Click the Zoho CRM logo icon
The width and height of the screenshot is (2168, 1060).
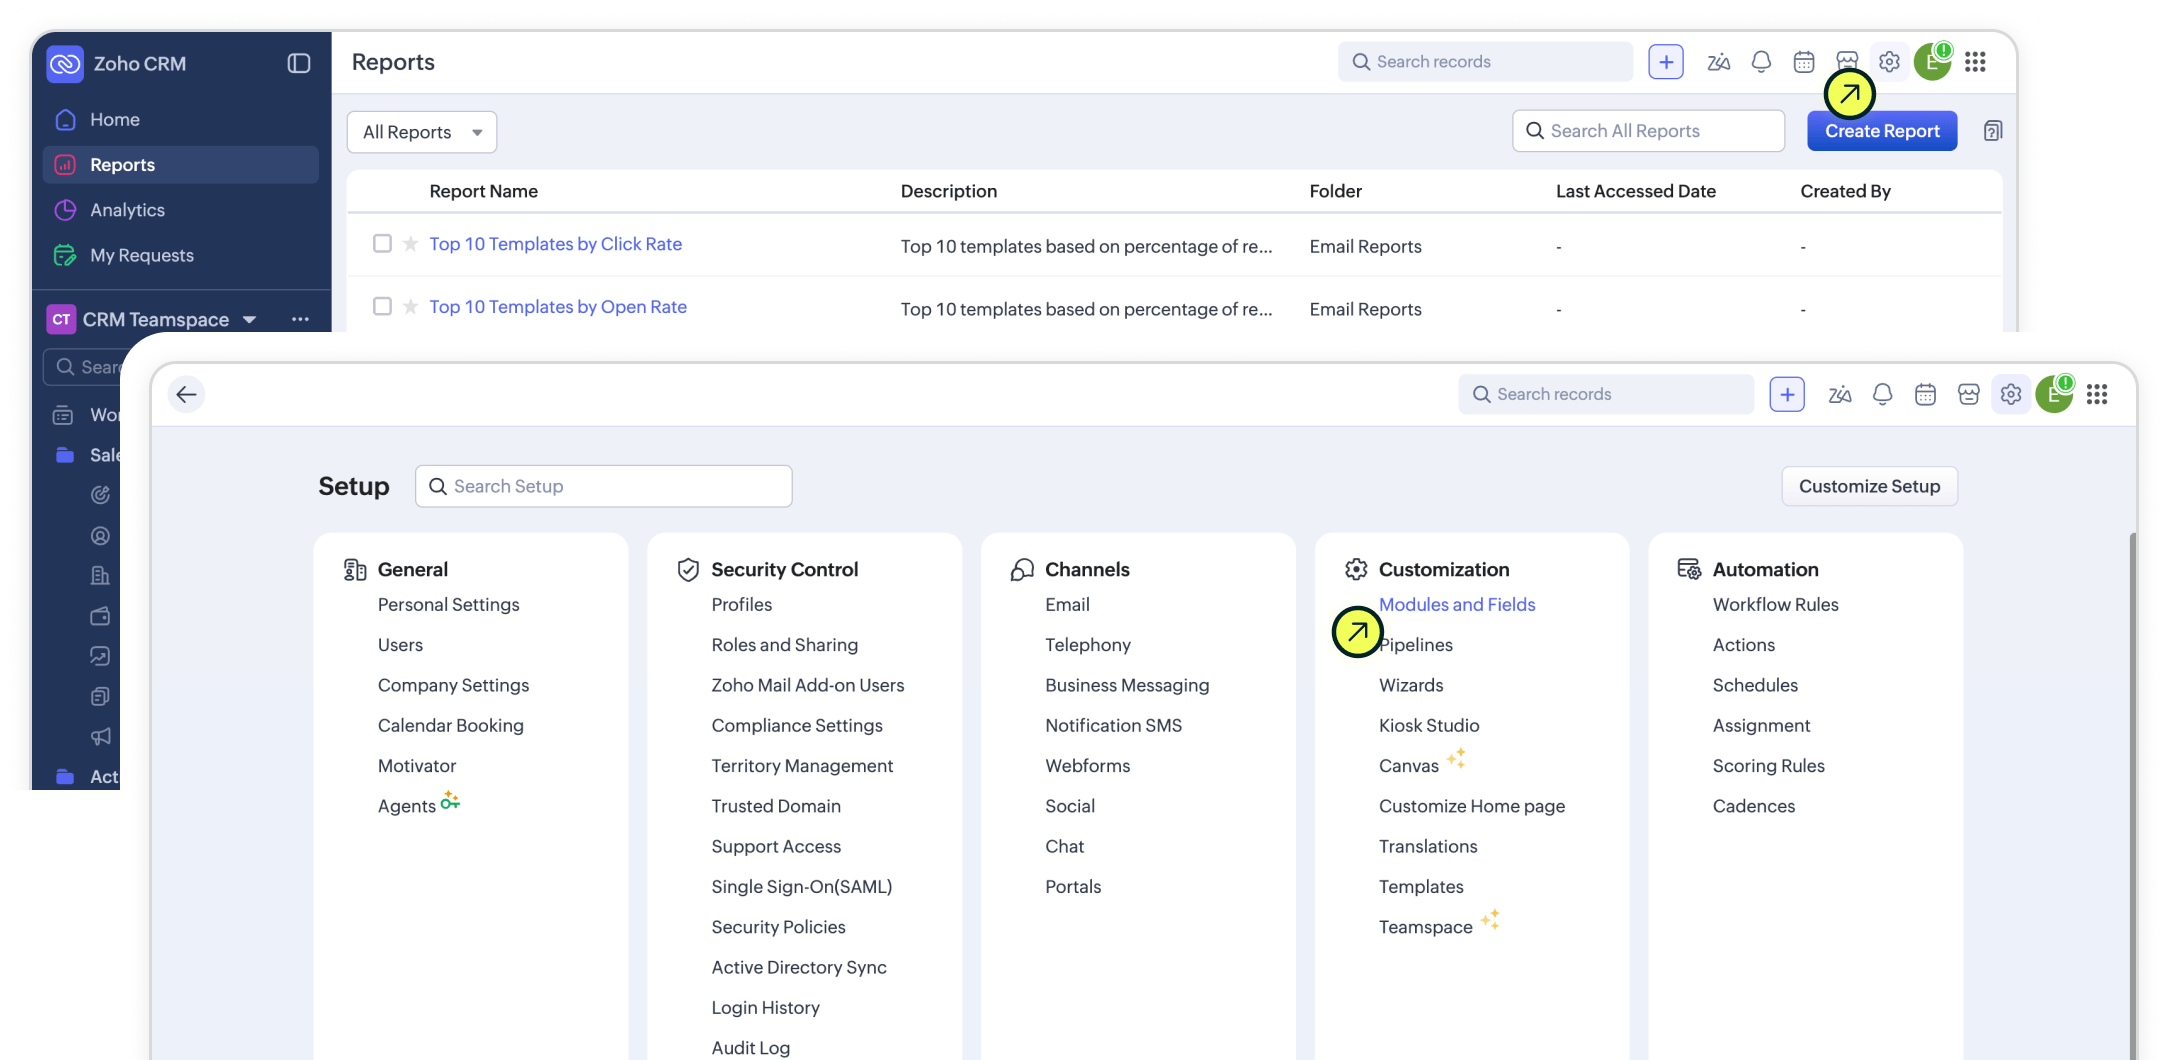[65, 64]
